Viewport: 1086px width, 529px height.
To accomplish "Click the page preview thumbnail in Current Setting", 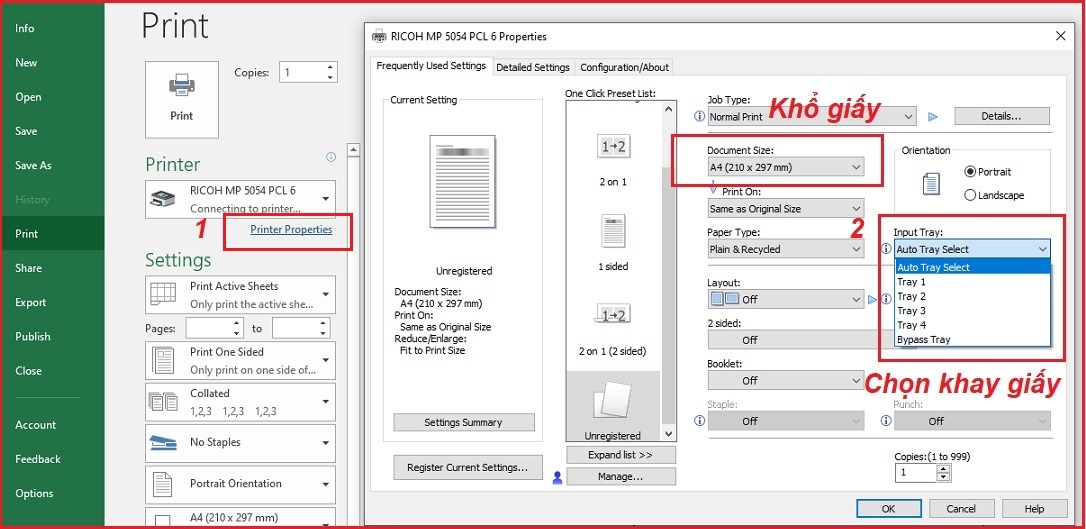I will [463, 181].
